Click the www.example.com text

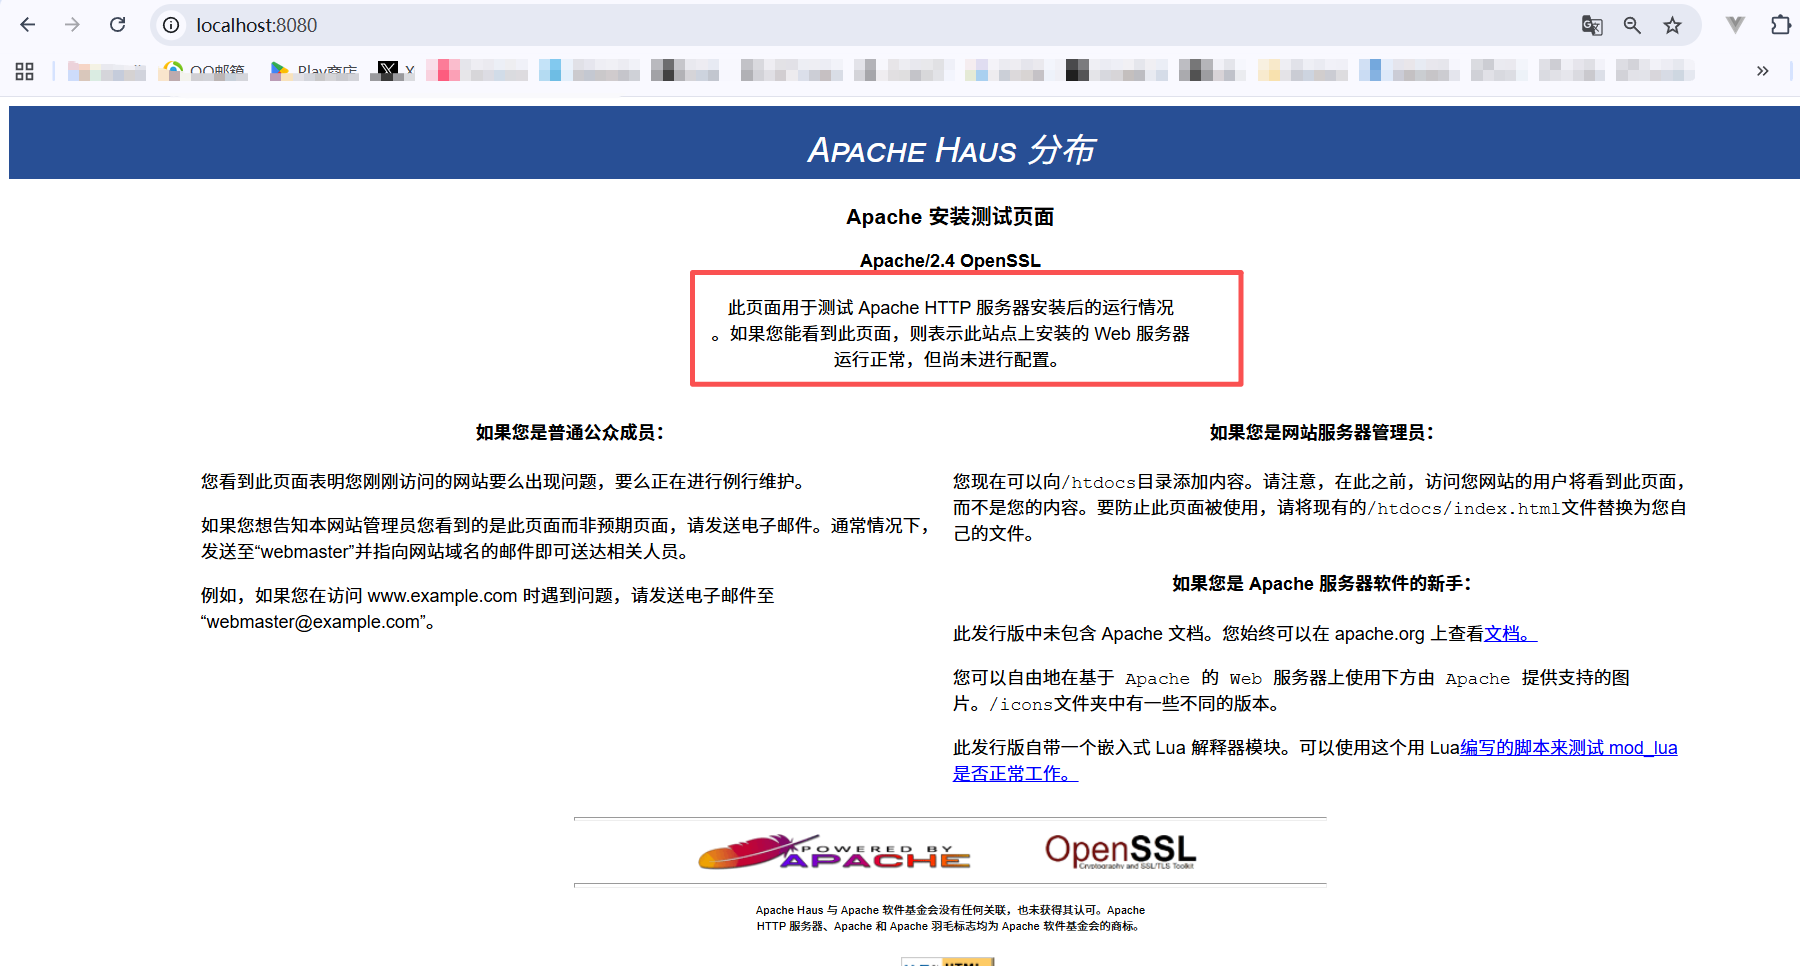point(442,595)
